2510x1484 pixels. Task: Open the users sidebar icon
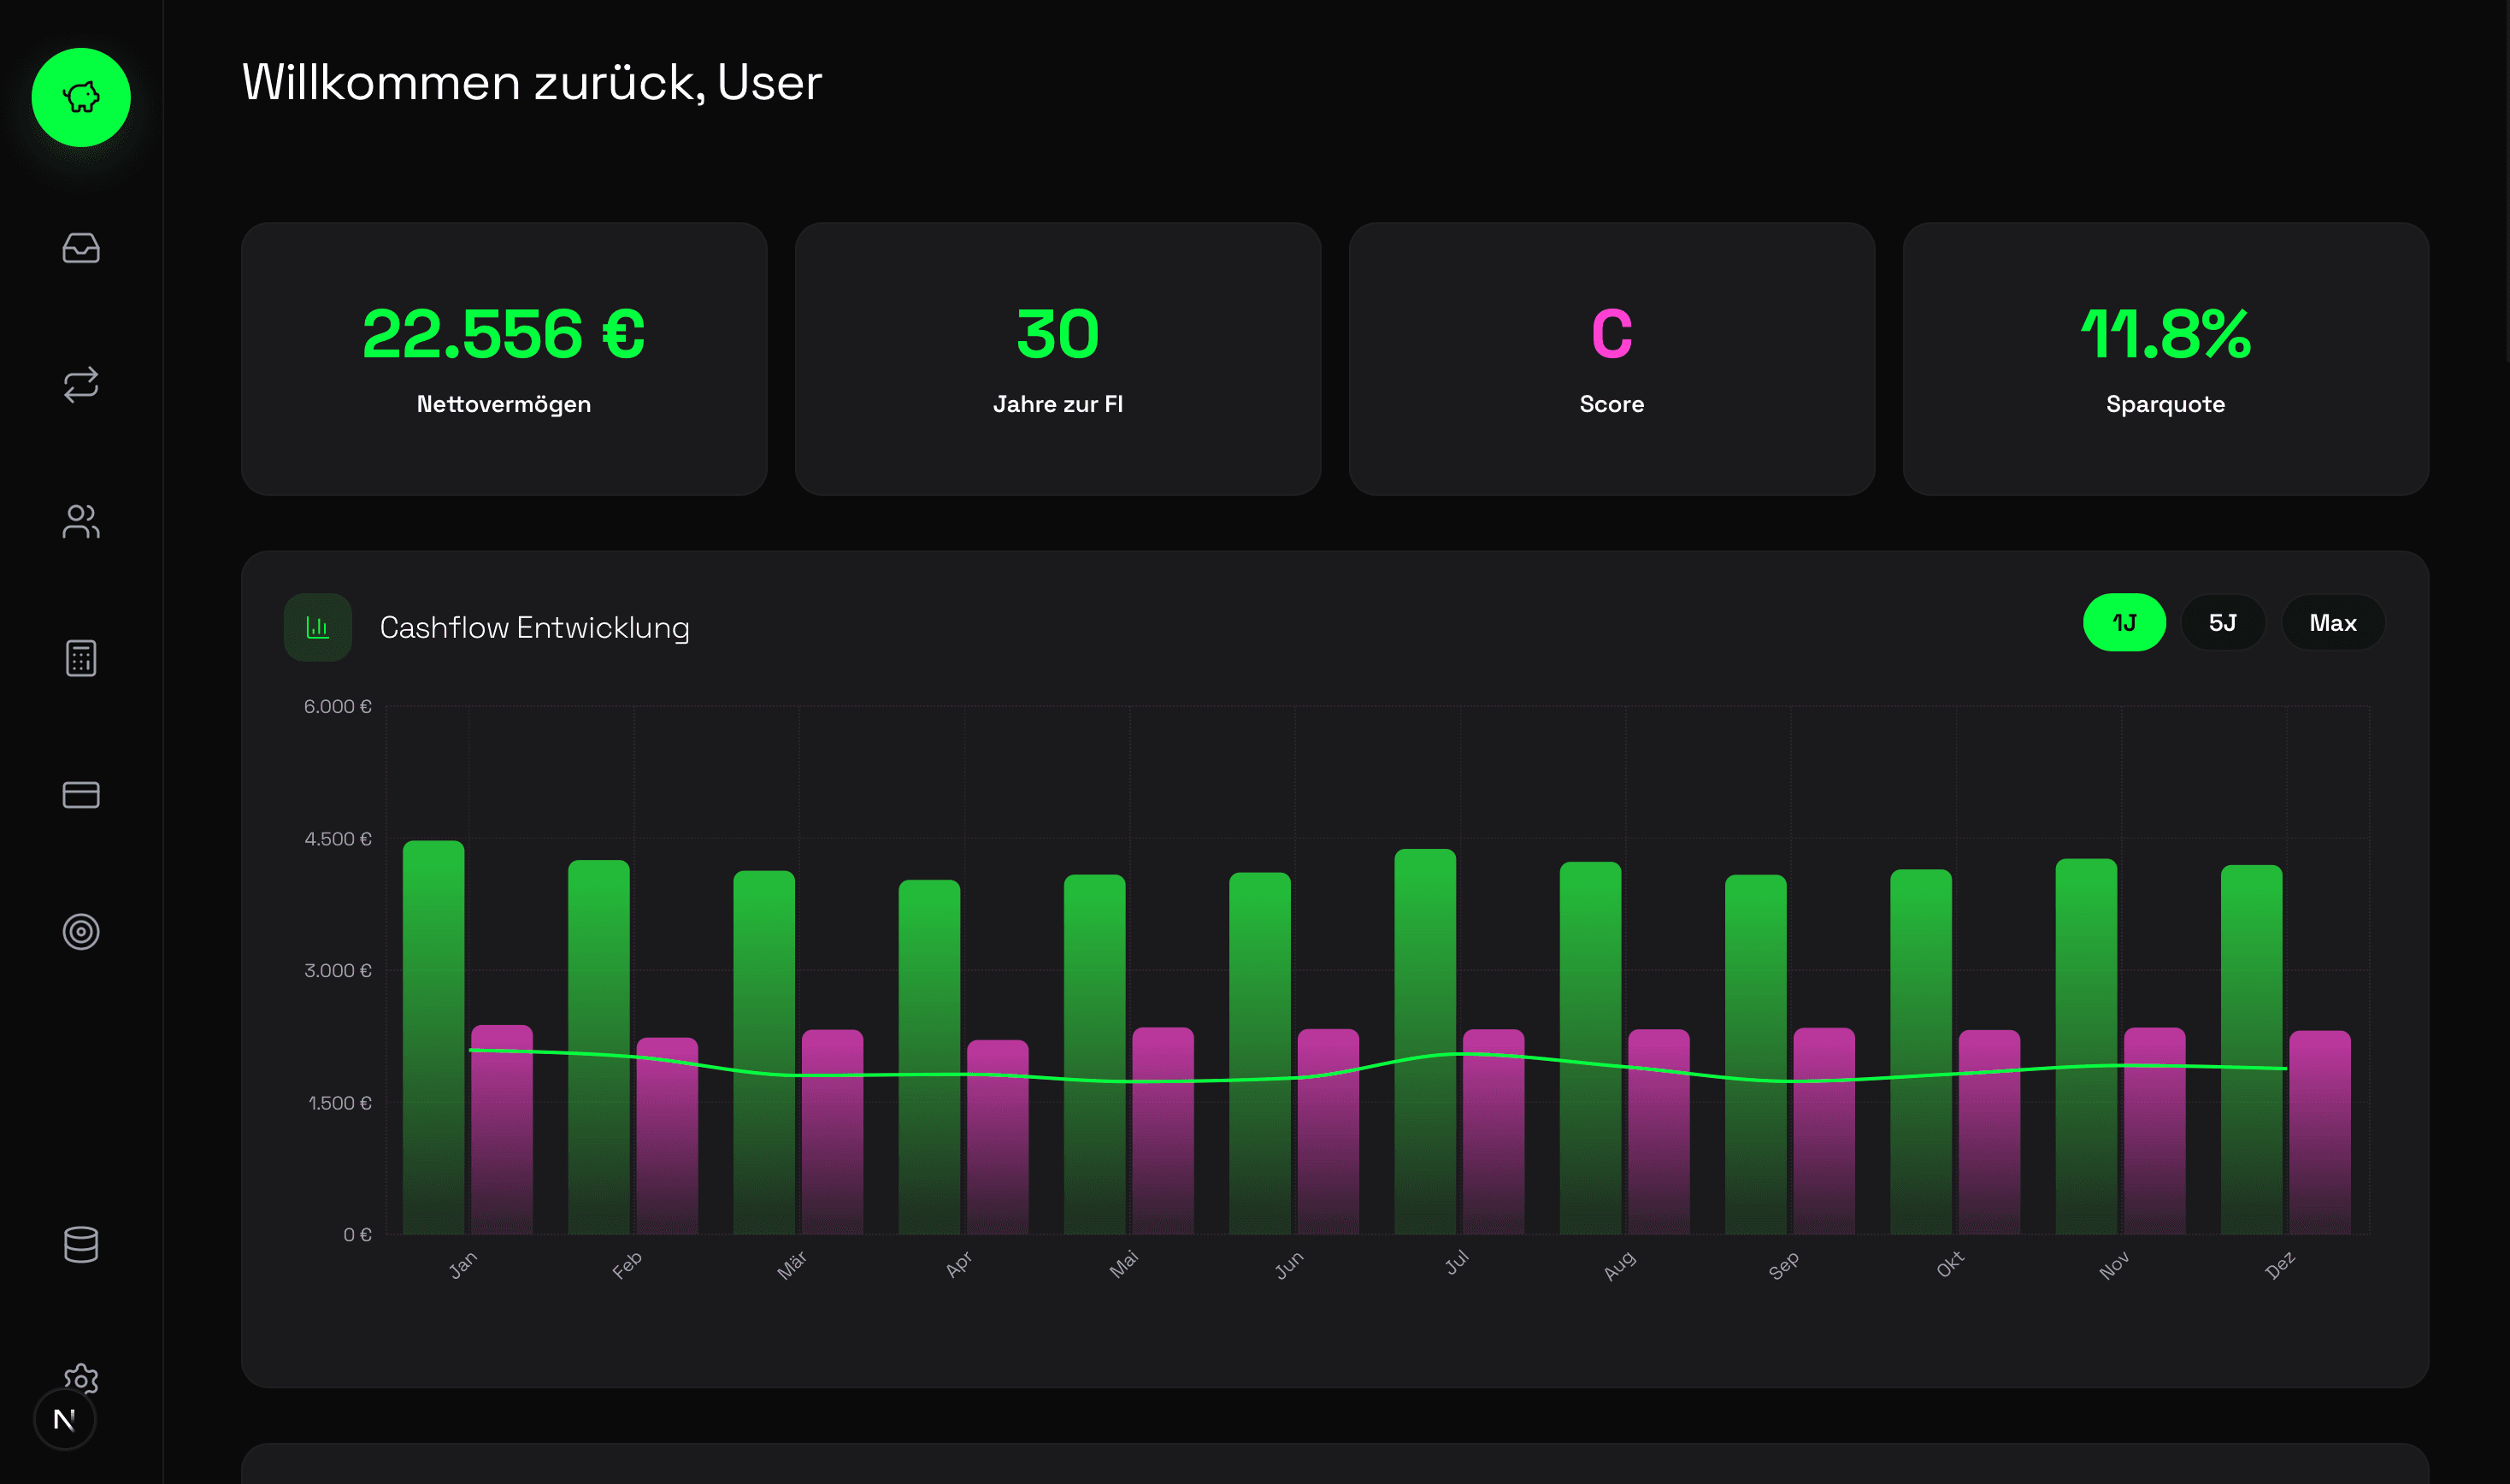(x=81, y=521)
